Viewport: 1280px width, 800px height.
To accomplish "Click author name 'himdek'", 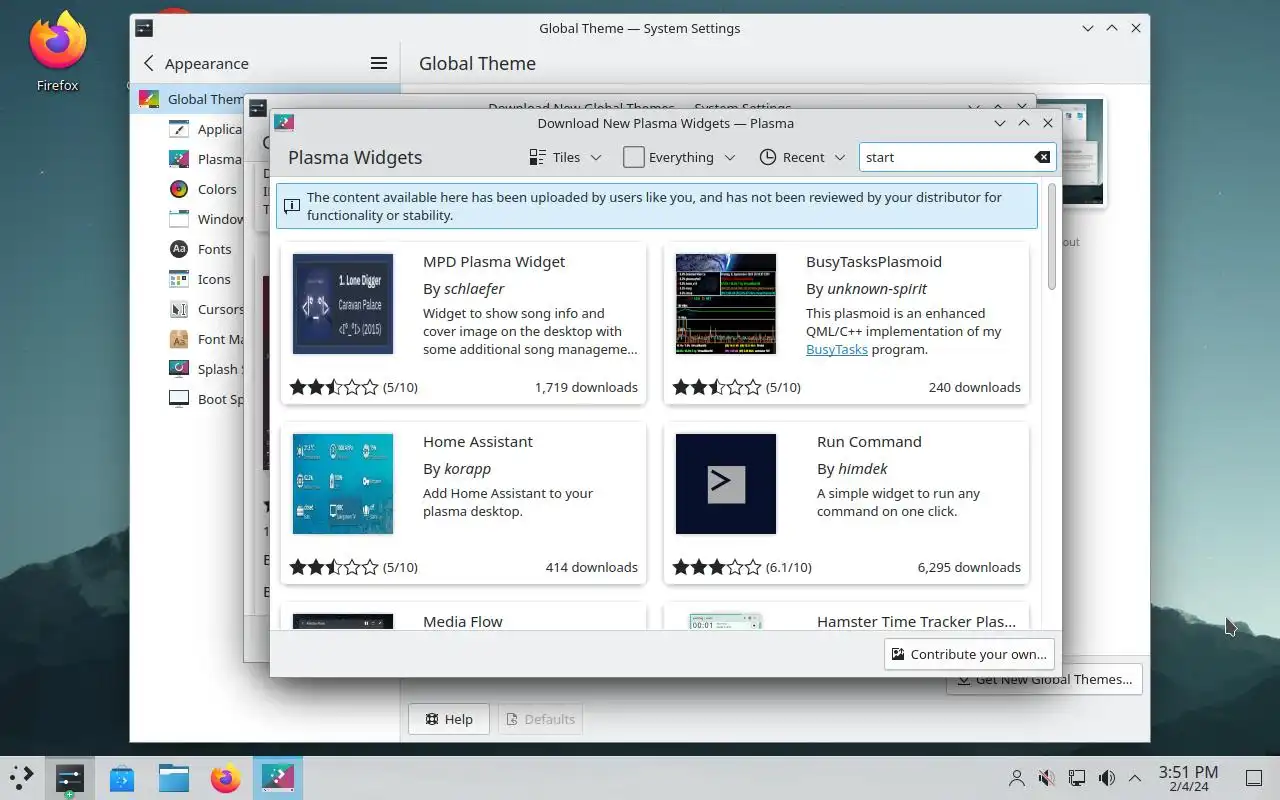I will 862,469.
